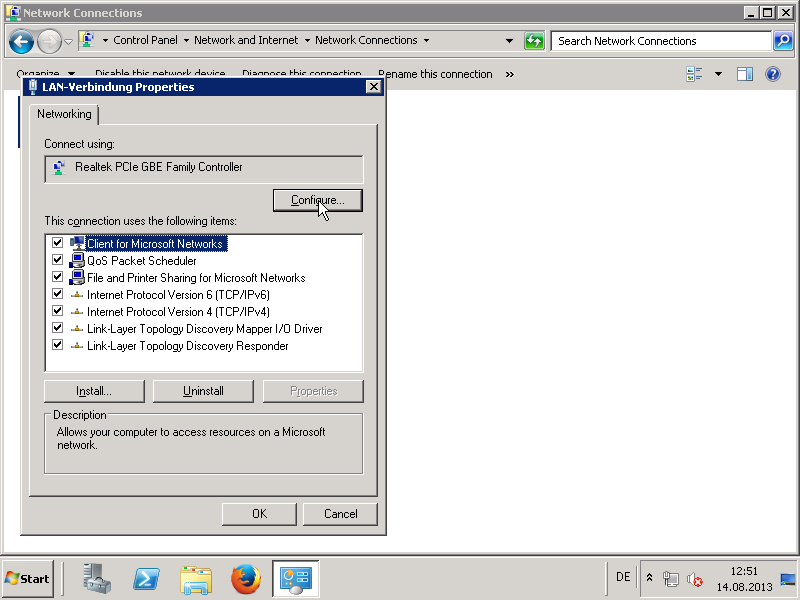Open recent pages dropdown next to Forward
Viewport: 800px width, 600px height.
[x=68, y=41]
